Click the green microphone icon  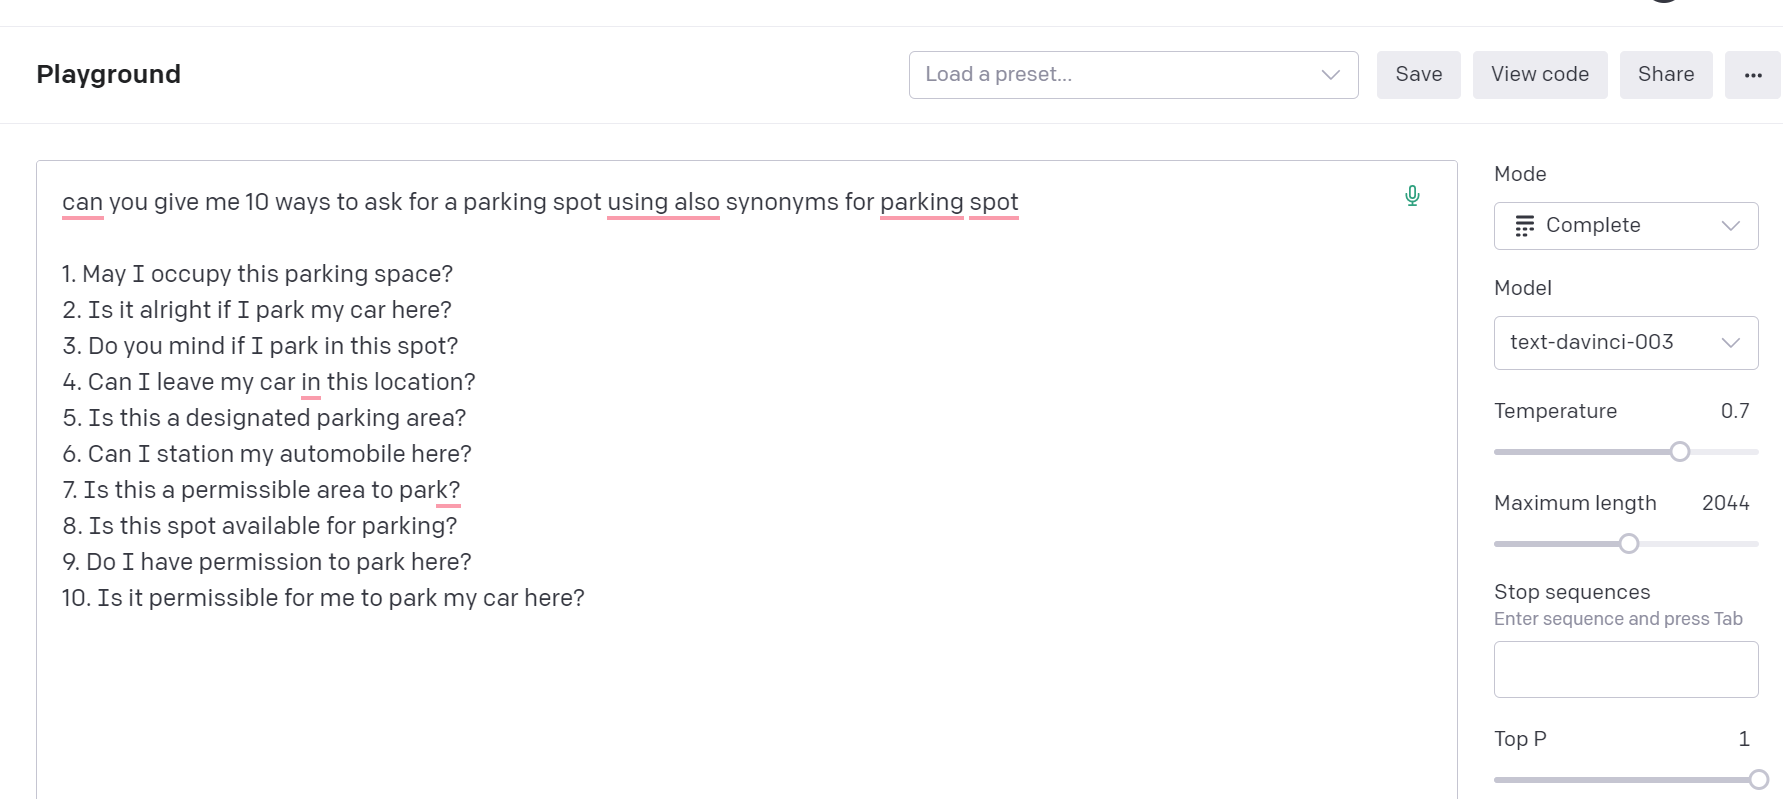coord(1412,195)
